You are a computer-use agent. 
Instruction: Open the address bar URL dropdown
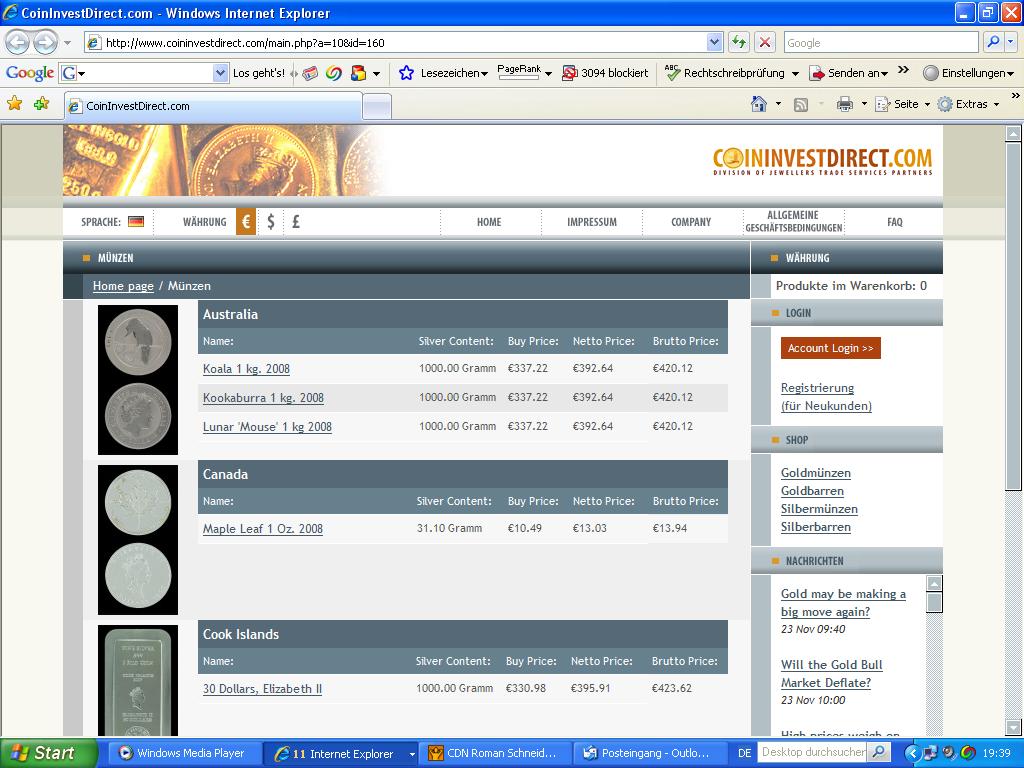tap(714, 43)
